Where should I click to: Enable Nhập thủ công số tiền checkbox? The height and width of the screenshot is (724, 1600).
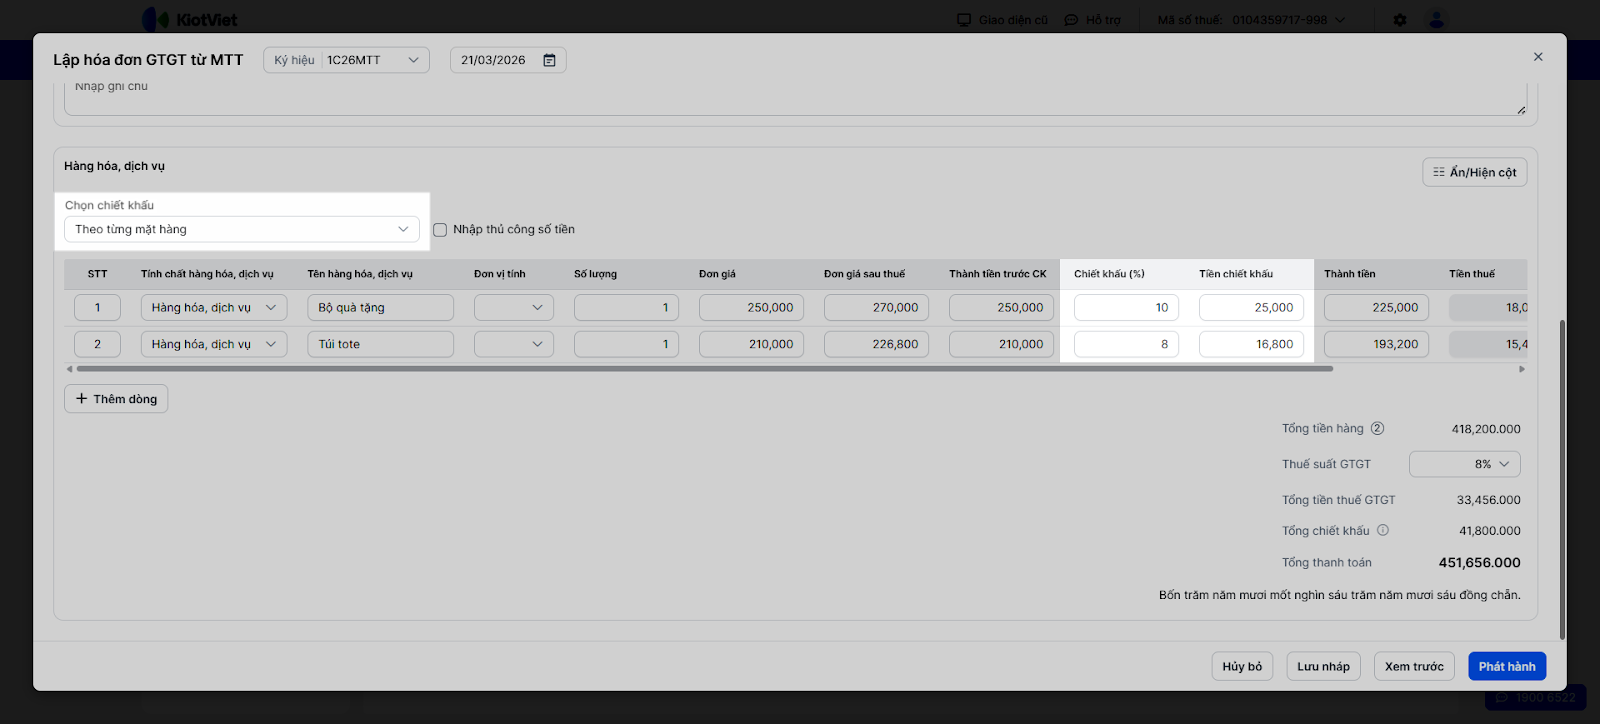click(440, 230)
